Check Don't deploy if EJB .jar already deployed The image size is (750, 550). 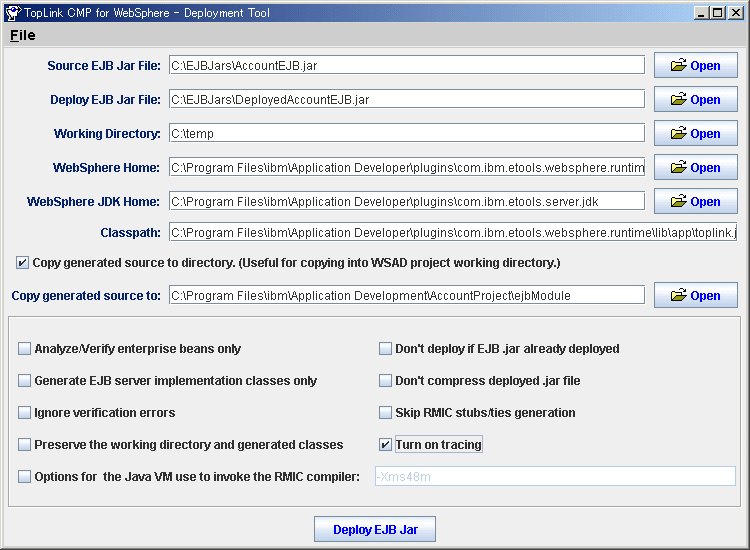coord(385,348)
